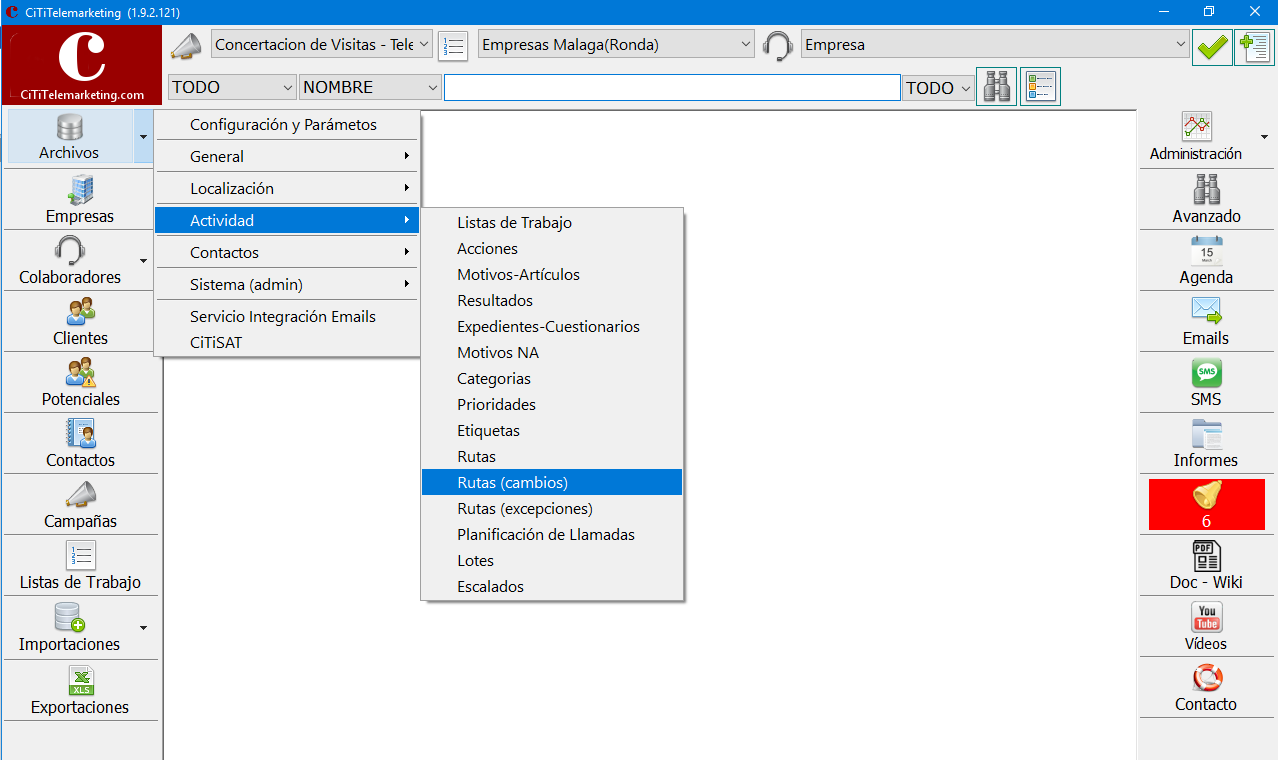Open the Empresa type dropdown
1278x760 pixels.
(x=995, y=45)
